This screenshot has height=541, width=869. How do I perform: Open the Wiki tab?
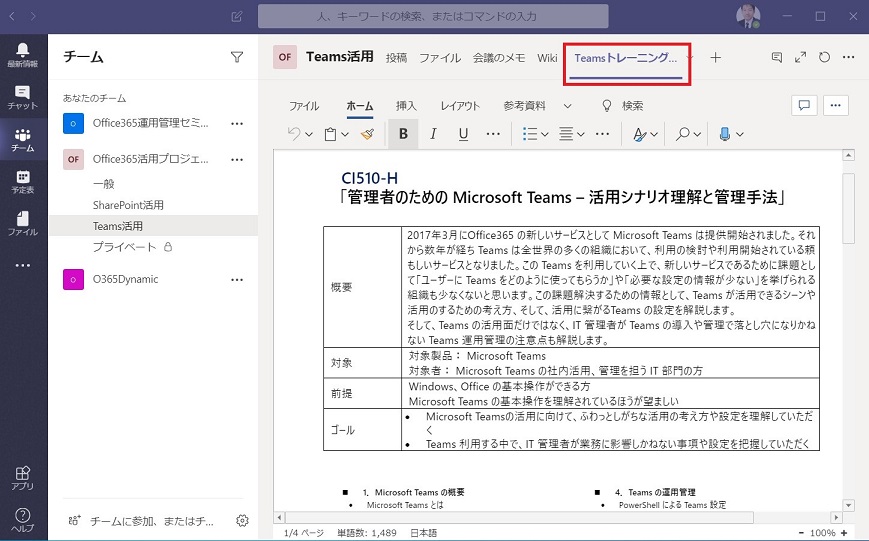[547, 58]
